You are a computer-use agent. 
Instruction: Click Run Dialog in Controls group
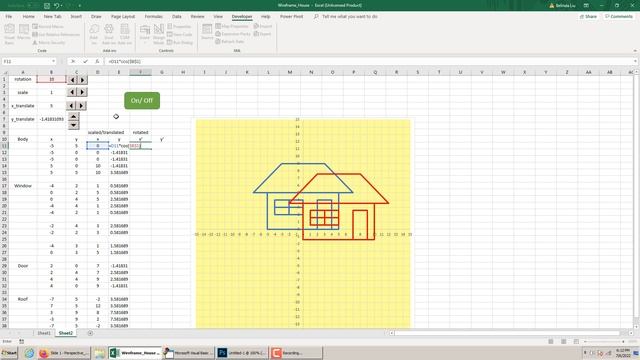(180, 42)
